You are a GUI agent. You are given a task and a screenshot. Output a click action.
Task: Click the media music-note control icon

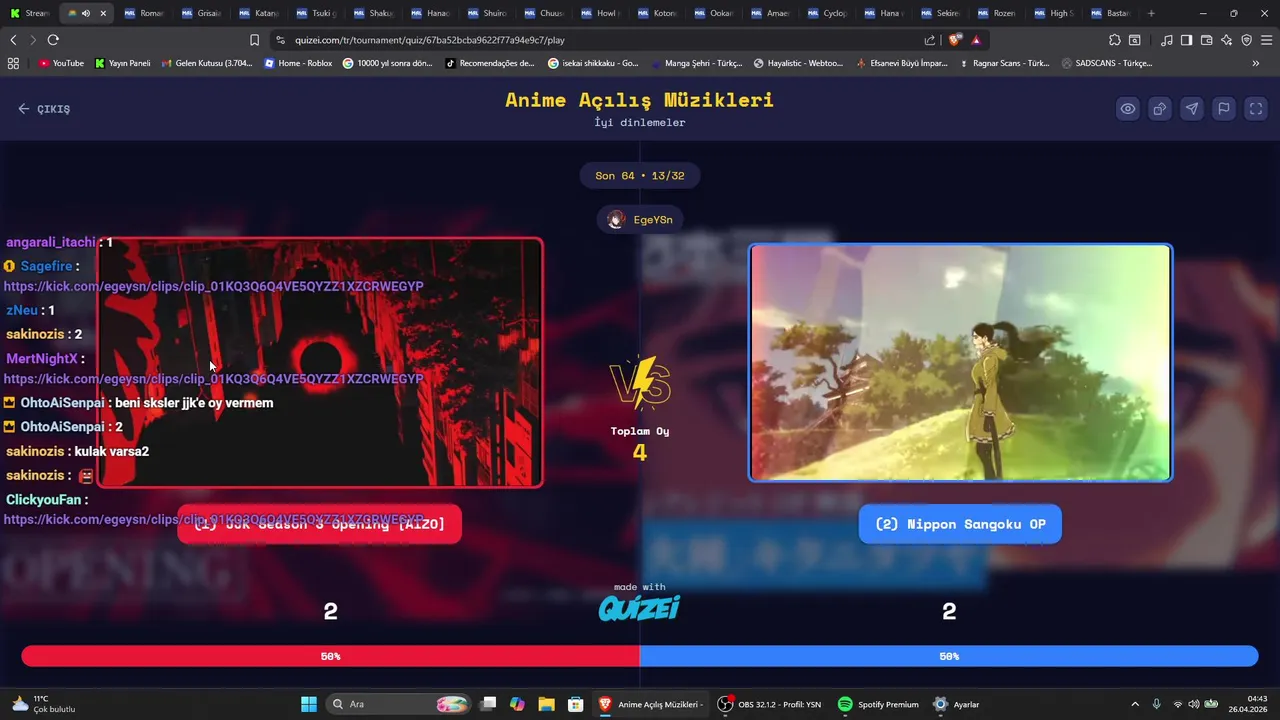pos(1167,40)
